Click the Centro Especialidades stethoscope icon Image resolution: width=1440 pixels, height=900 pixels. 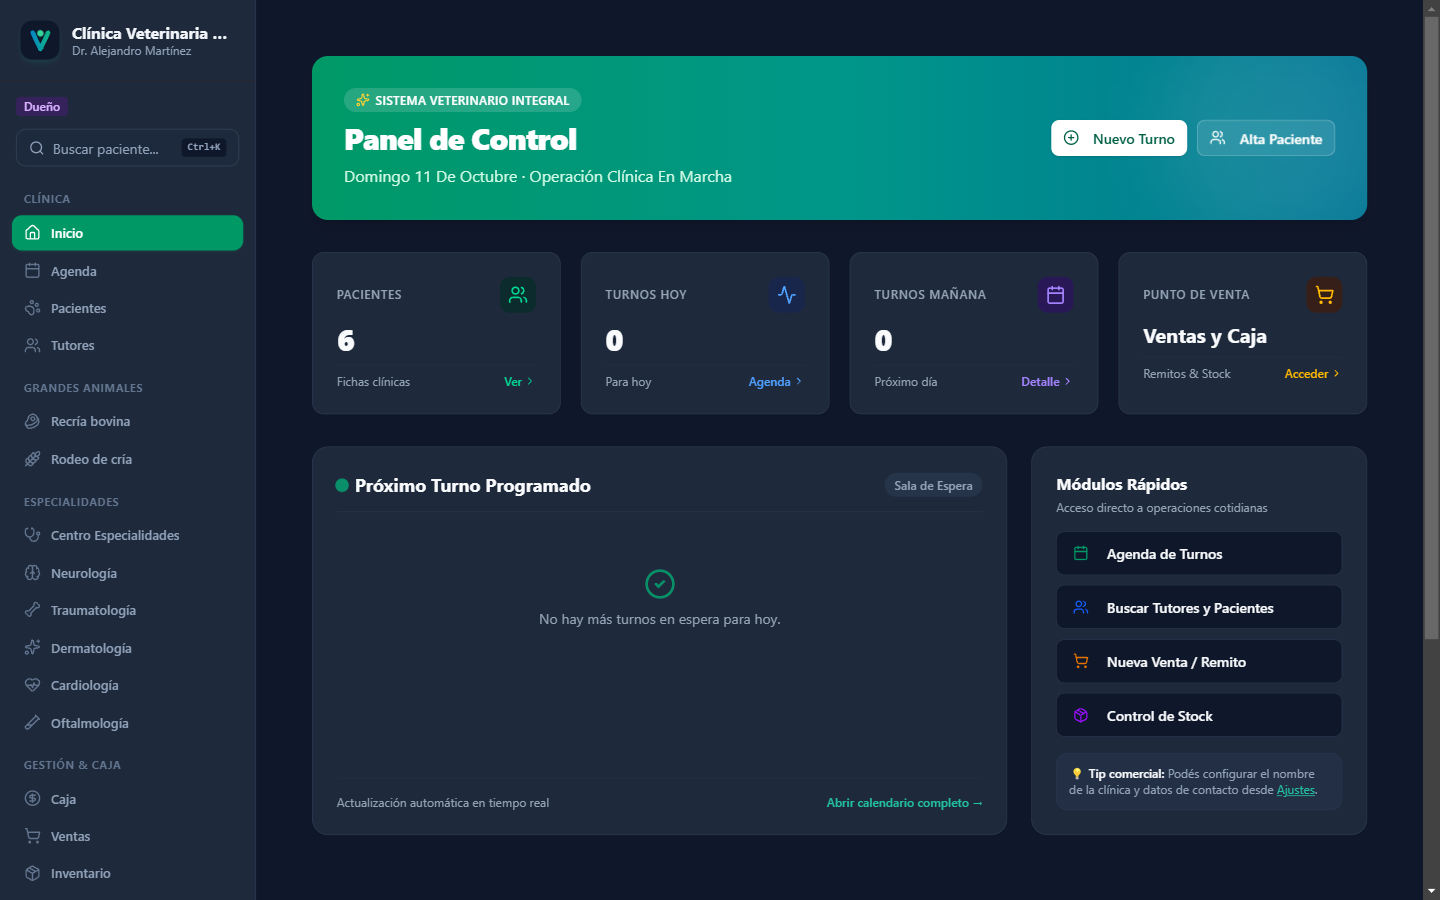pyautogui.click(x=32, y=535)
